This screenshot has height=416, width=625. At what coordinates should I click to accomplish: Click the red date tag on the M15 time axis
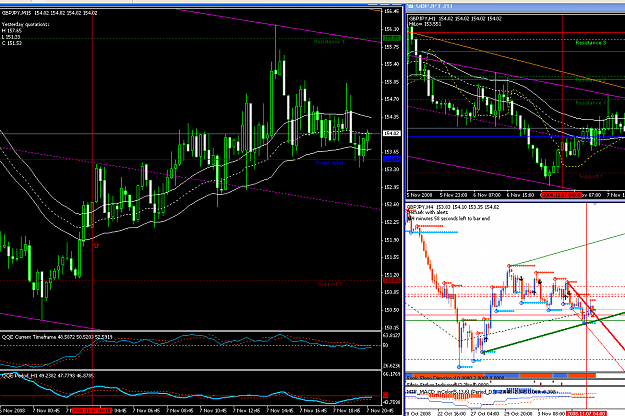[92, 410]
